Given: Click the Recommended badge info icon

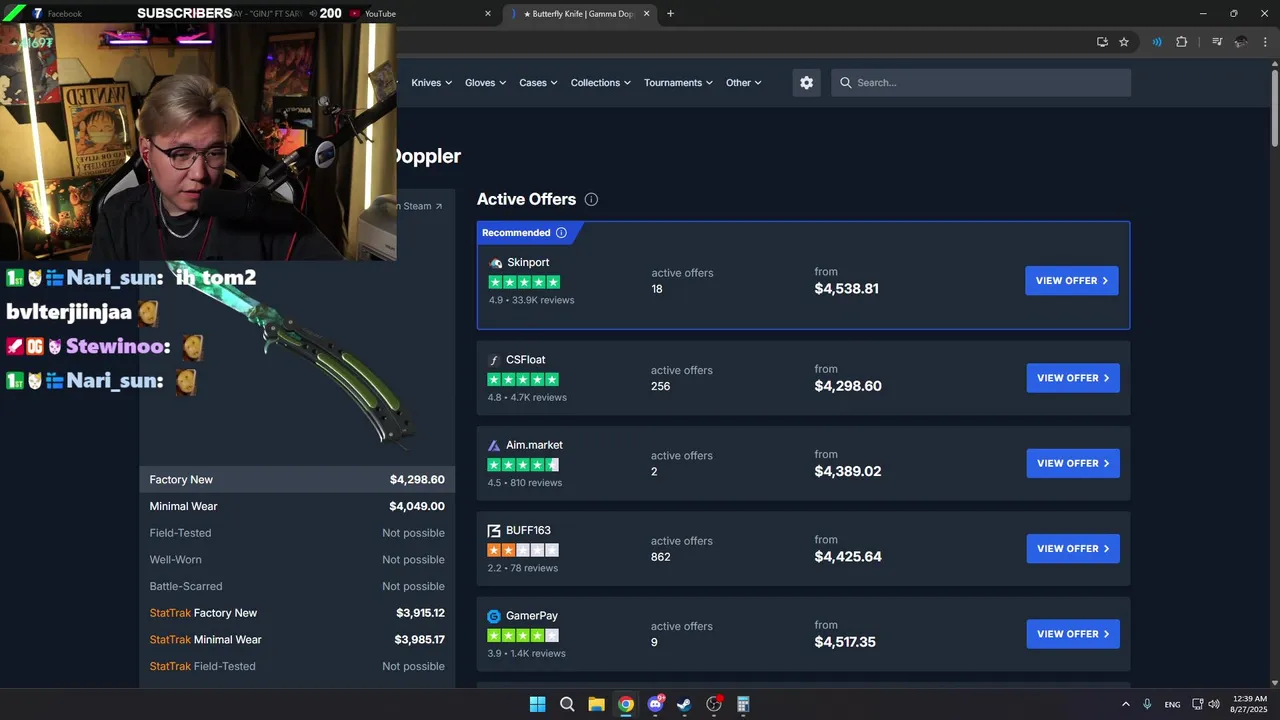Looking at the screenshot, I should (x=561, y=233).
